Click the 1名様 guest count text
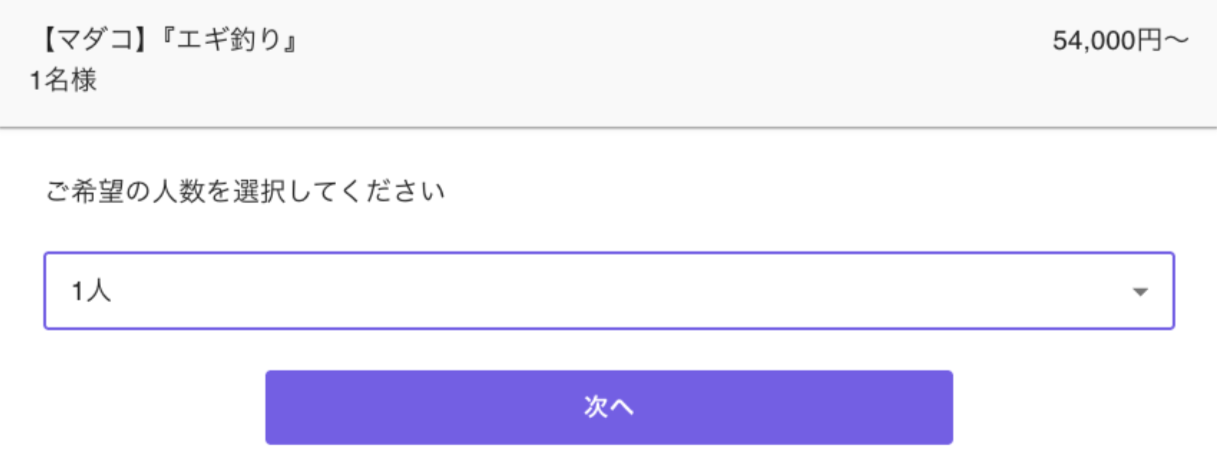 click(64, 81)
